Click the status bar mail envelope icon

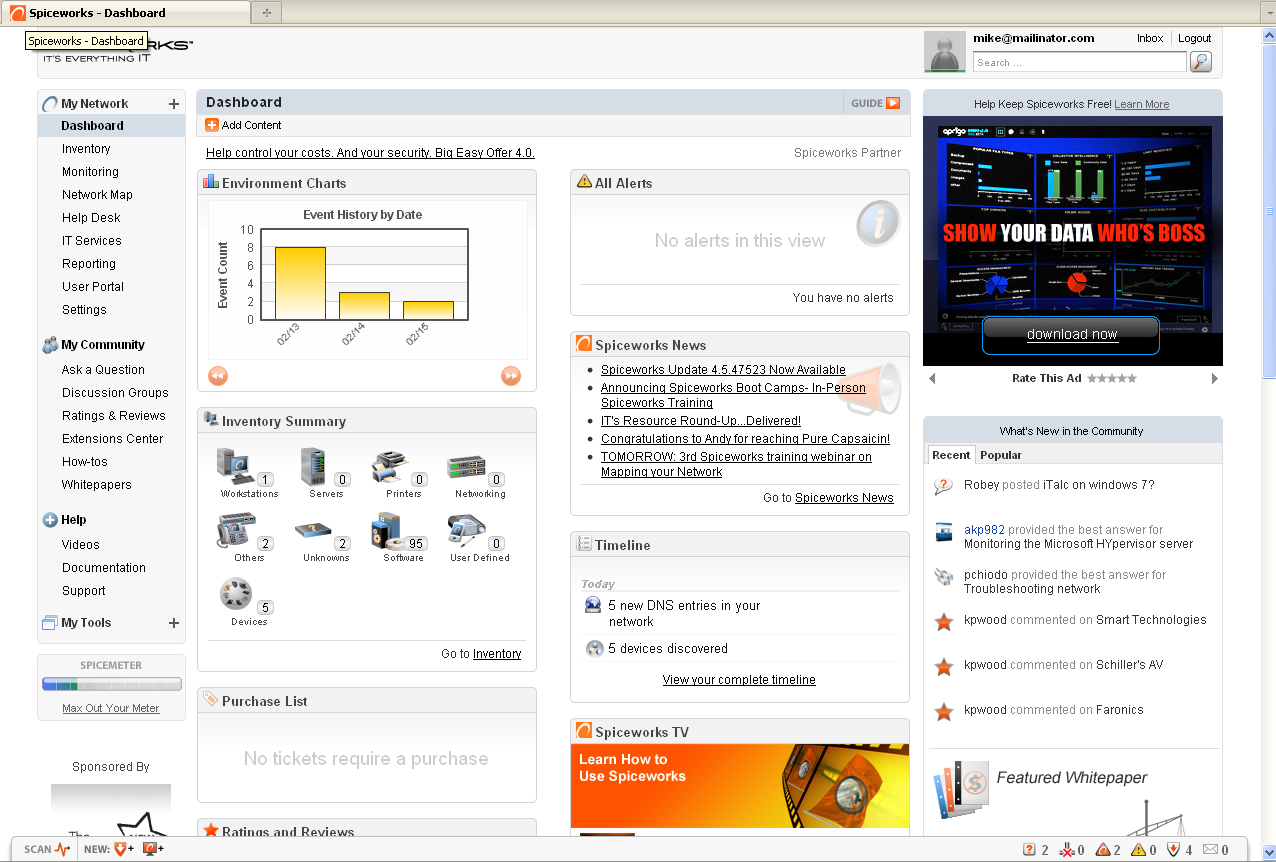pyautogui.click(x=1210, y=850)
